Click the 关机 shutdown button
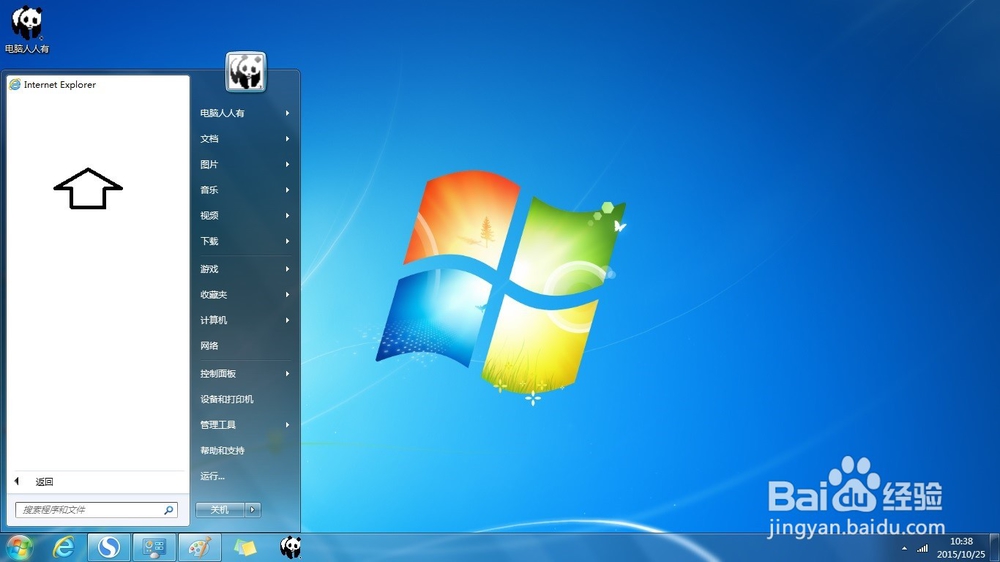 coord(220,510)
